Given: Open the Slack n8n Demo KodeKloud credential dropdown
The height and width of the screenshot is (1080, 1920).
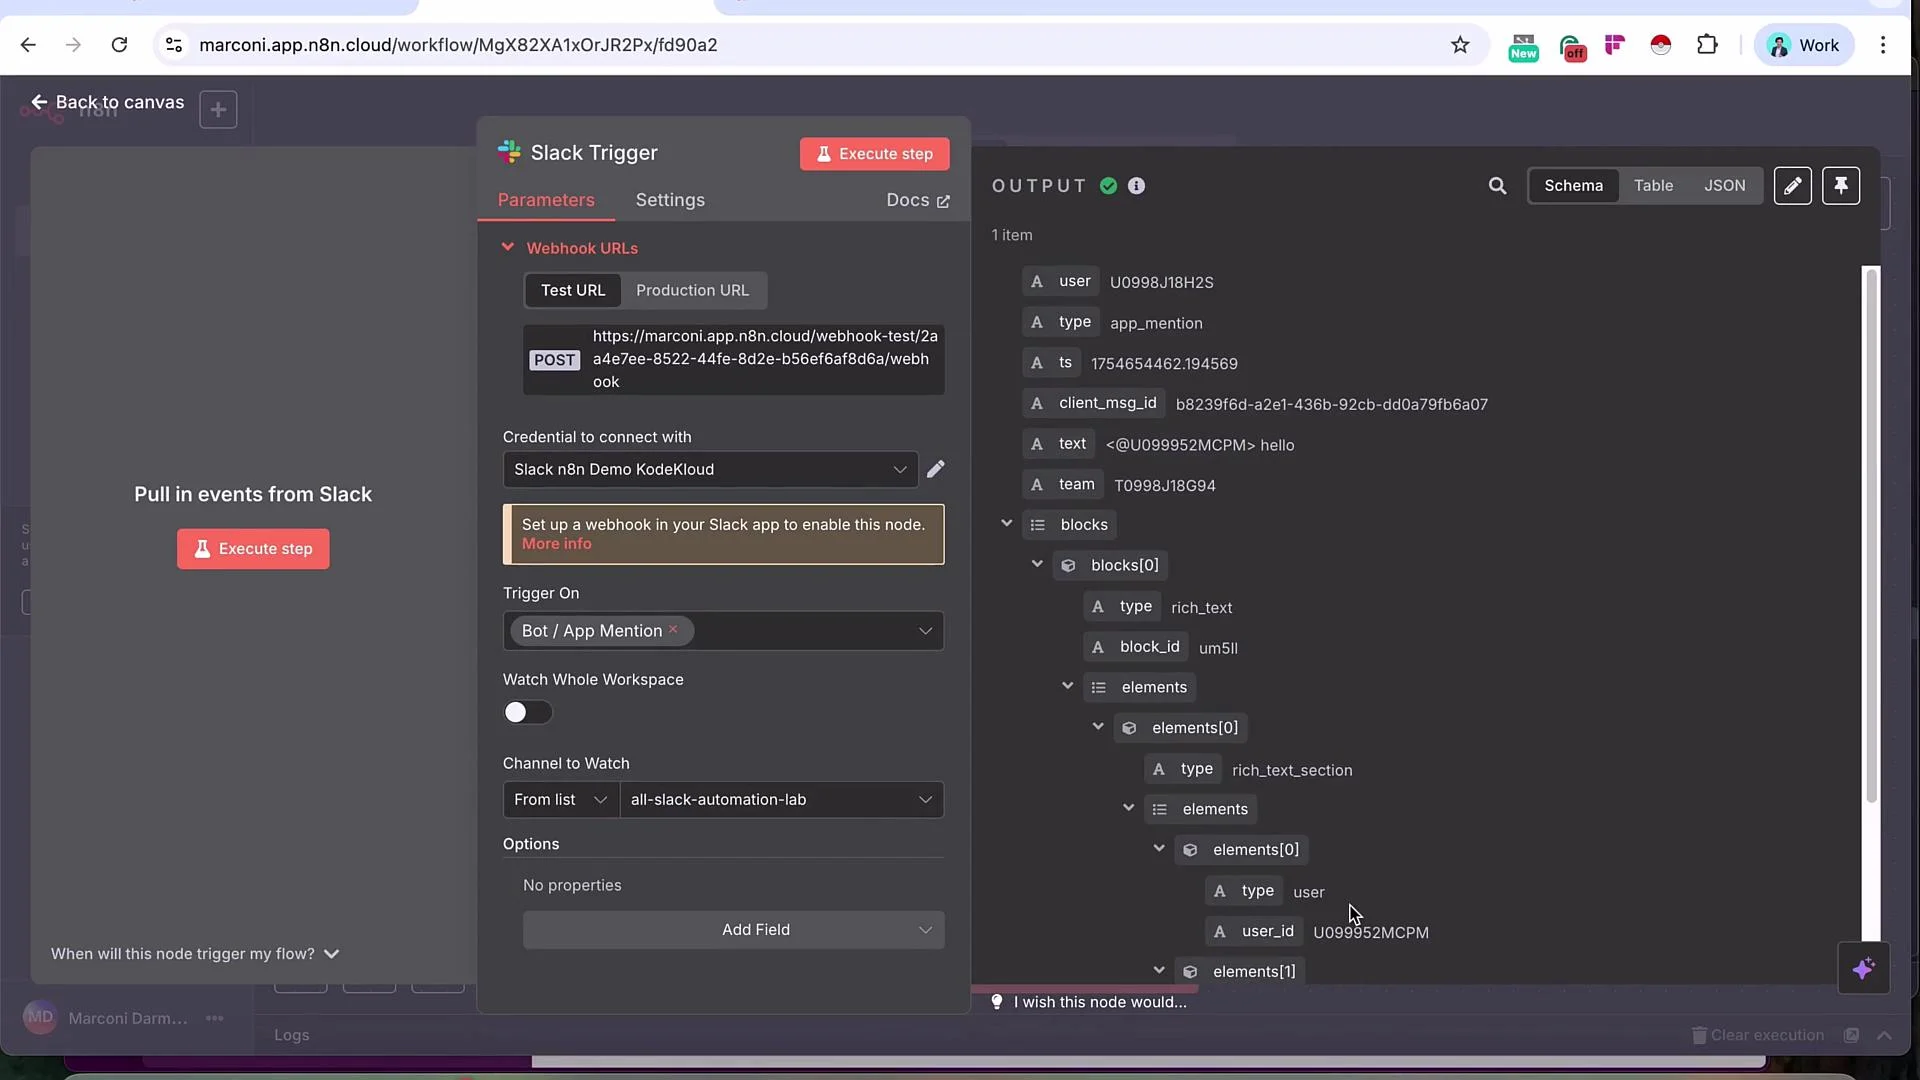Looking at the screenshot, I should 710,469.
